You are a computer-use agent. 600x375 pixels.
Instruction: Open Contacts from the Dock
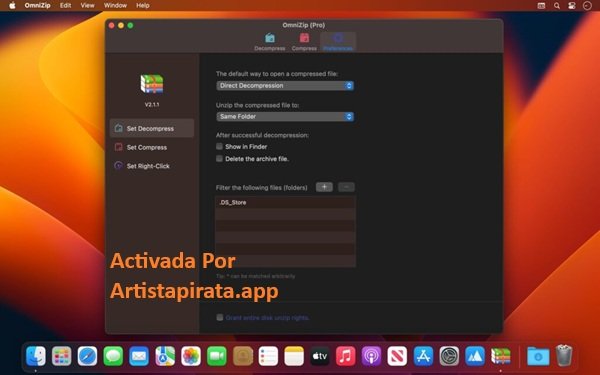click(243, 356)
